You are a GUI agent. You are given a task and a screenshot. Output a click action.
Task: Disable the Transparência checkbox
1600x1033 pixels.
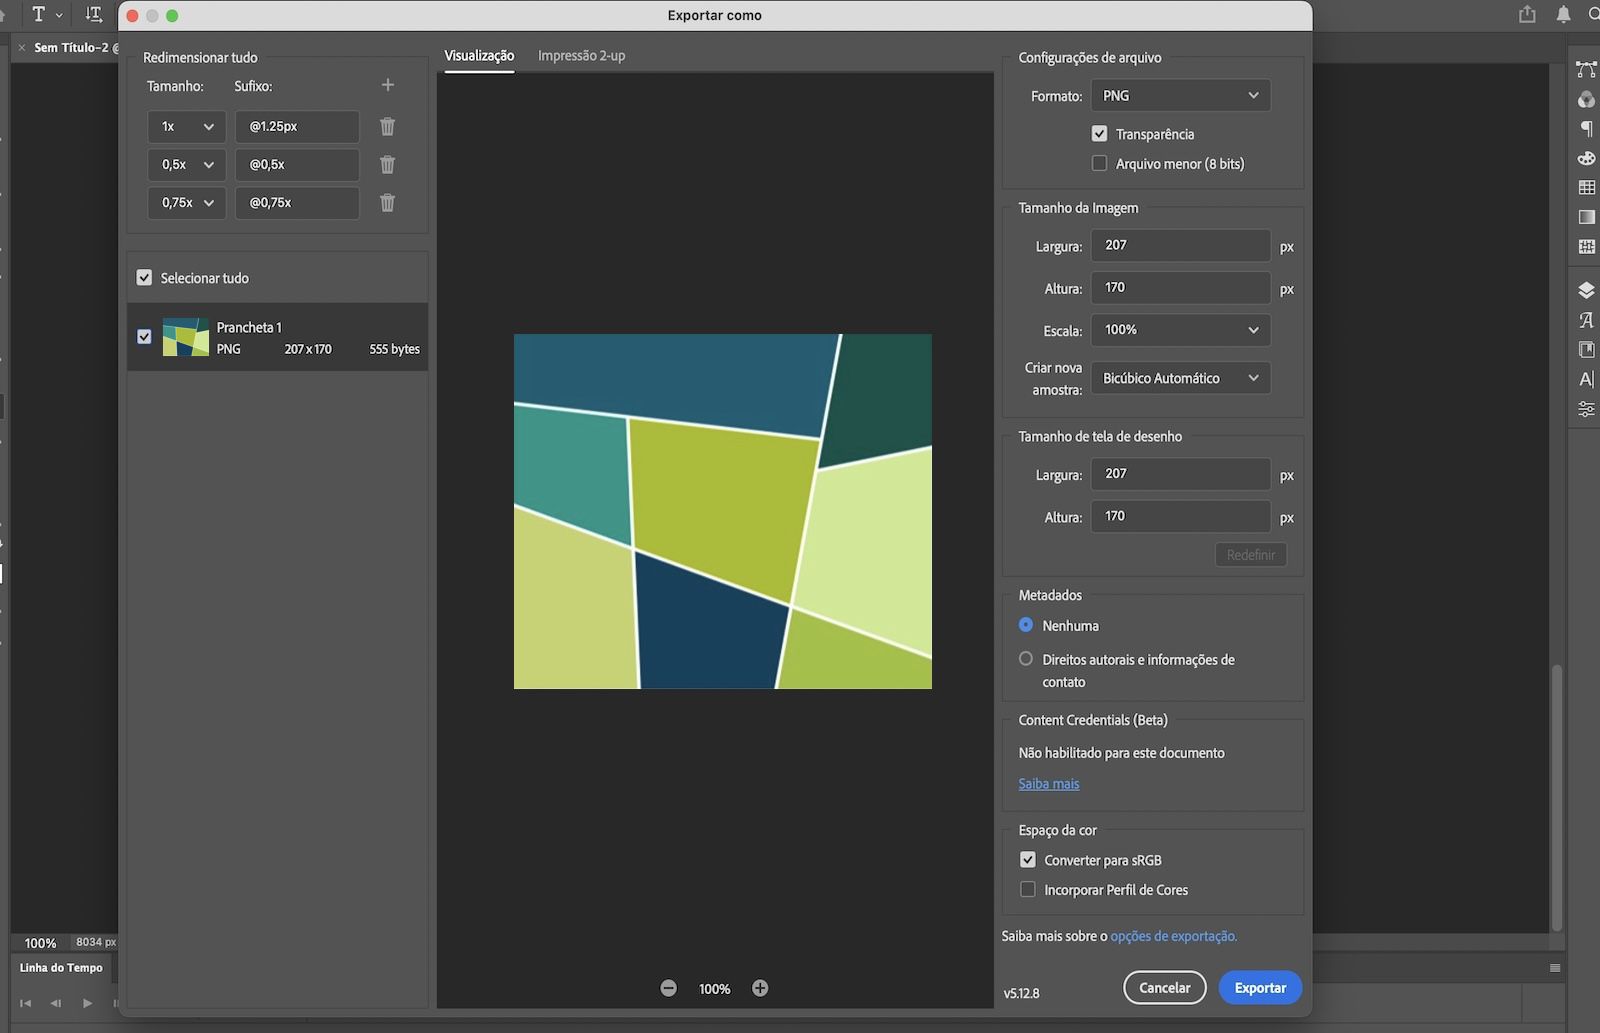1099,134
